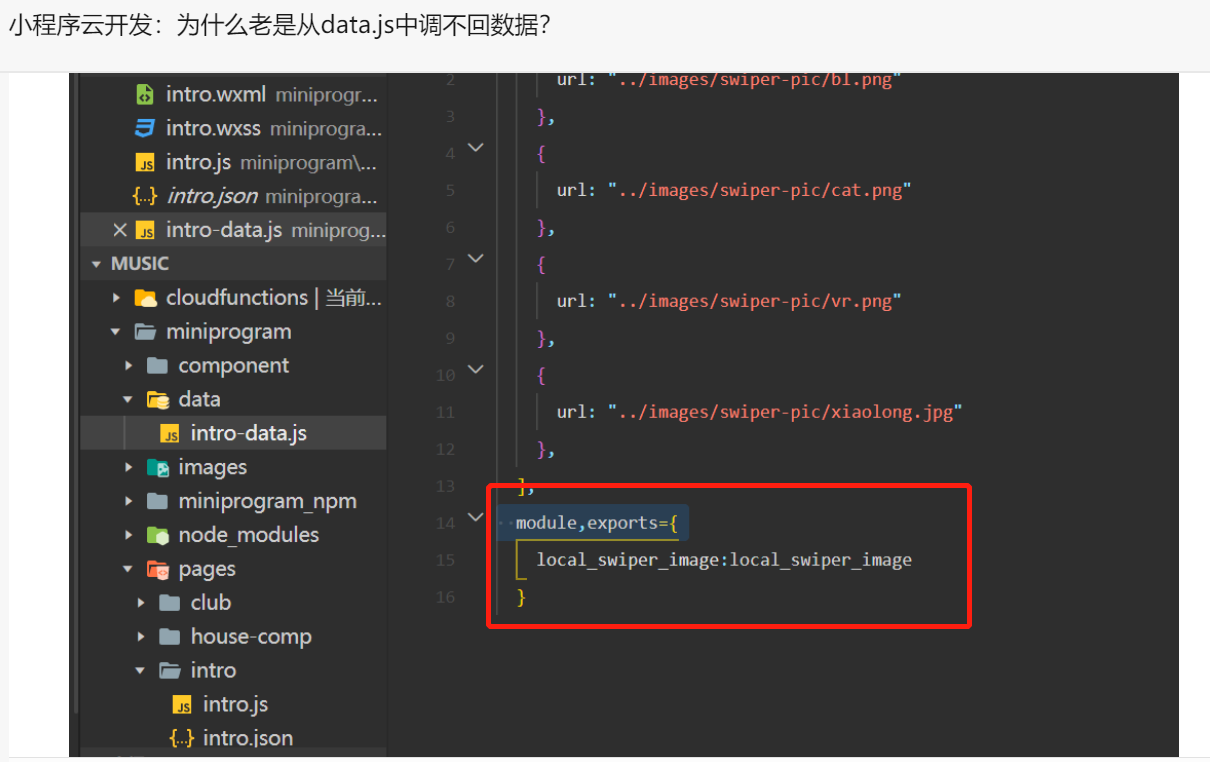Viewport: 1210px width, 762px height.
Task: Click the miniprogram_npm folder icon
Action: [x=157, y=501]
